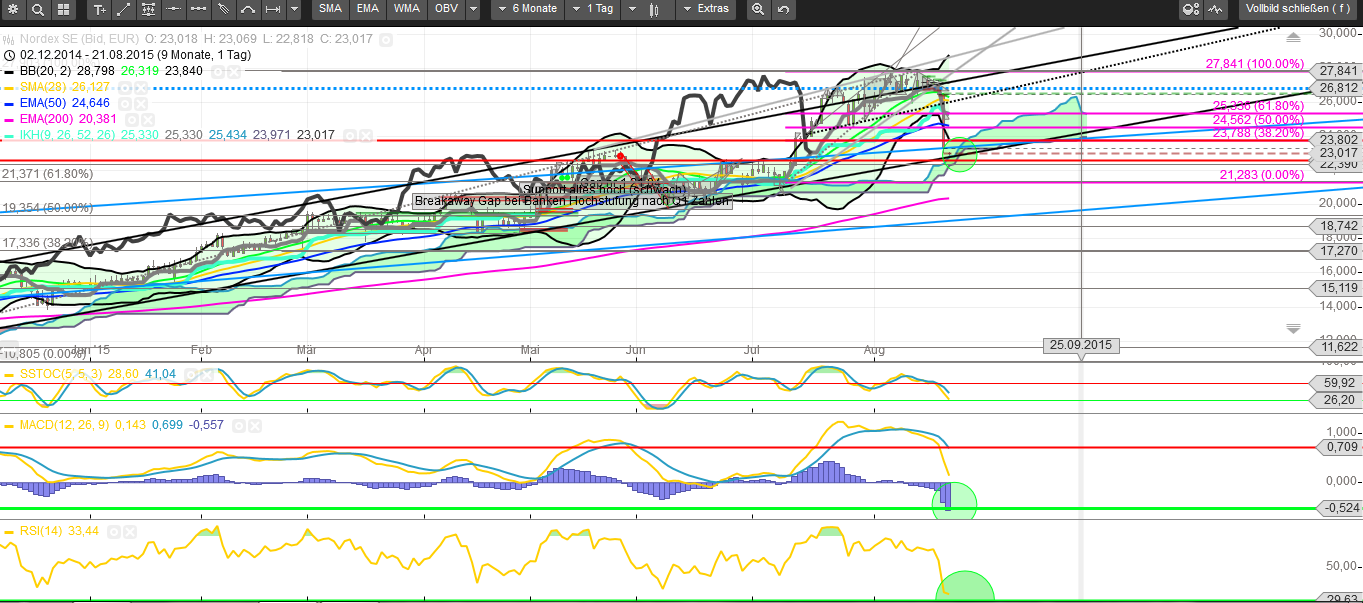Screen dimensions: 1363x603
Task: Open settings gear for EMA(200) indicator
Action: (132, 118)
